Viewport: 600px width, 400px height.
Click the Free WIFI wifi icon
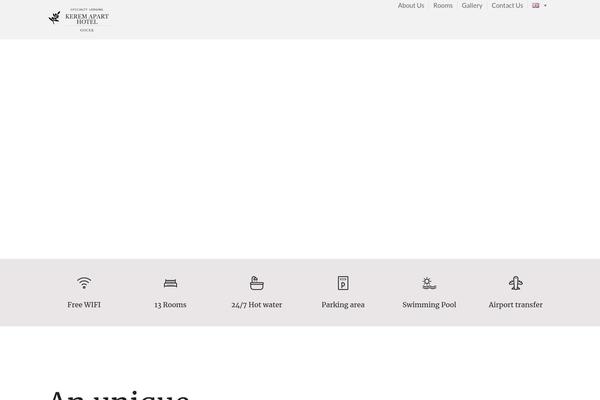84,283
